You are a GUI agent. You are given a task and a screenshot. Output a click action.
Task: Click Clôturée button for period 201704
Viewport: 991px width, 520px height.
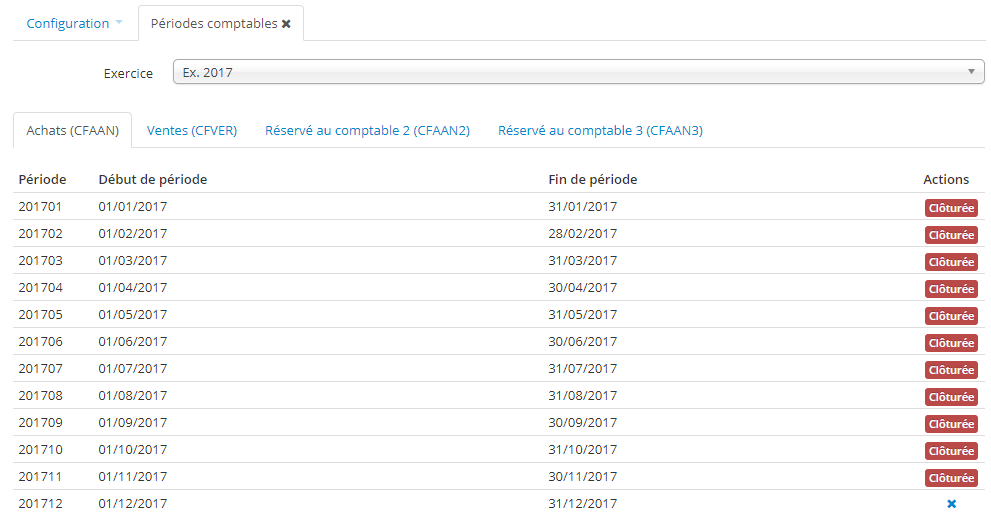pos(951,289)
